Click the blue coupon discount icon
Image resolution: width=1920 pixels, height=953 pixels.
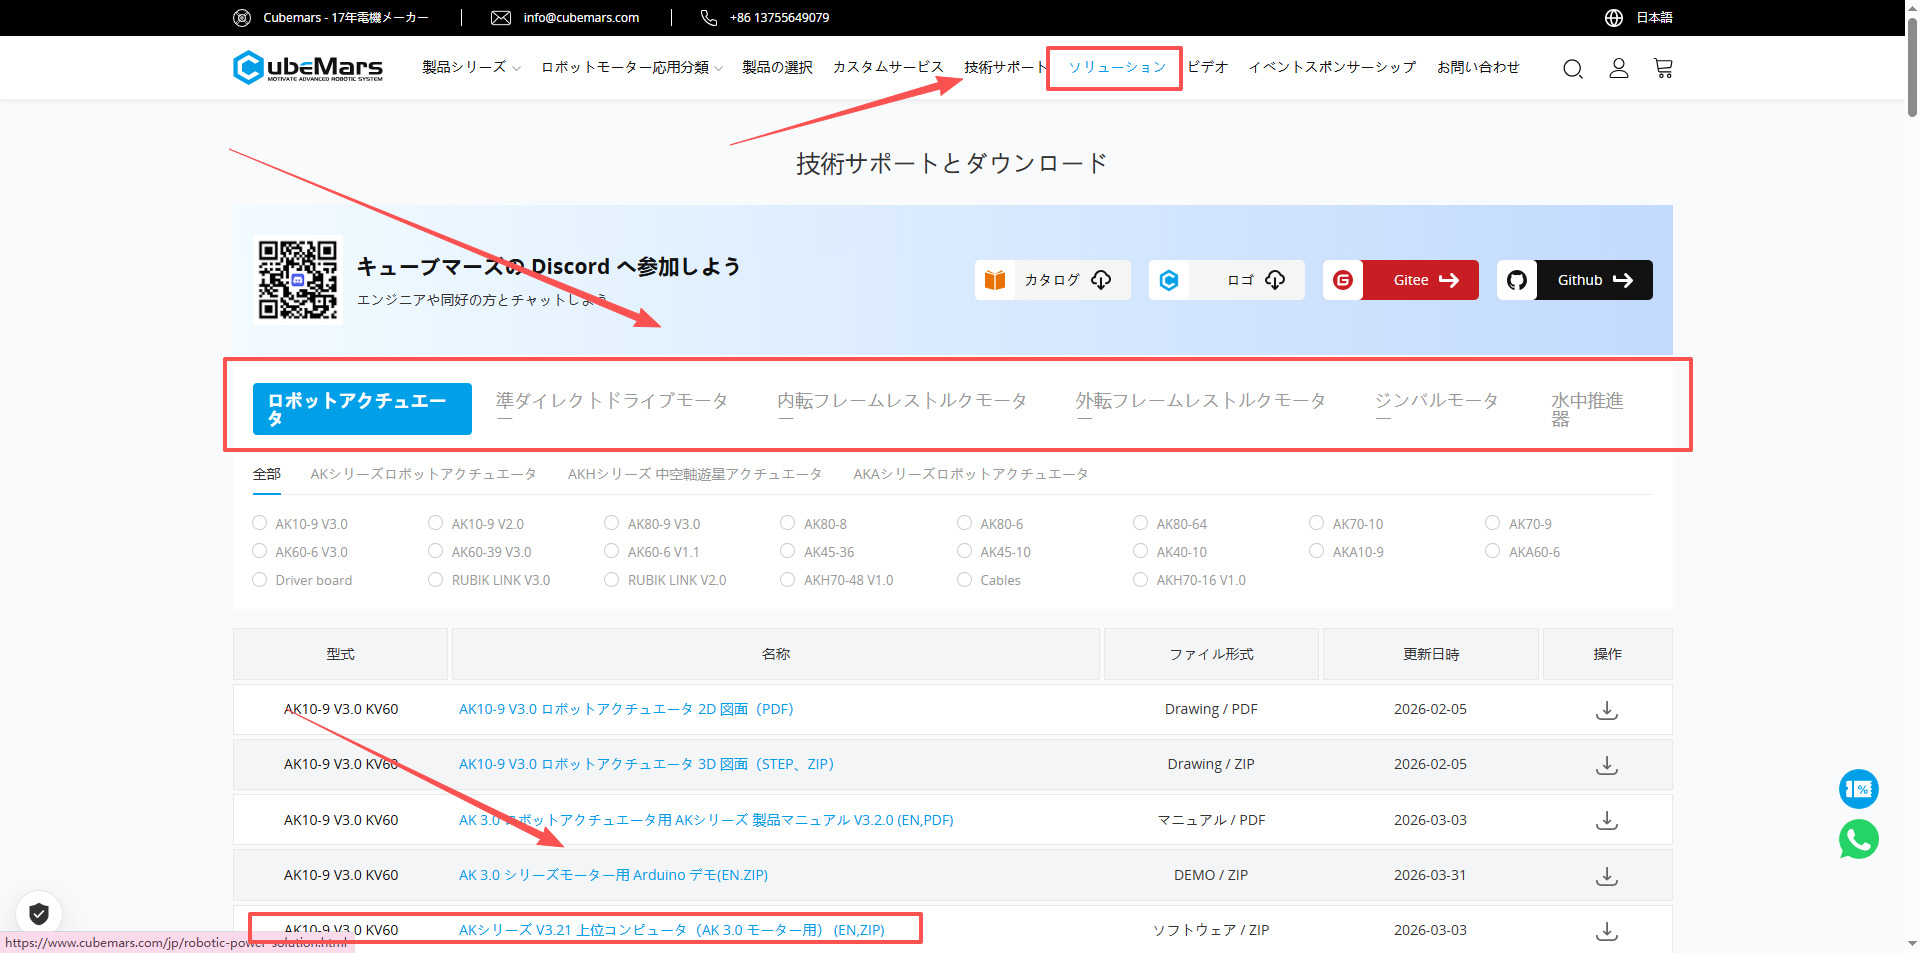tap(1858, 789)
